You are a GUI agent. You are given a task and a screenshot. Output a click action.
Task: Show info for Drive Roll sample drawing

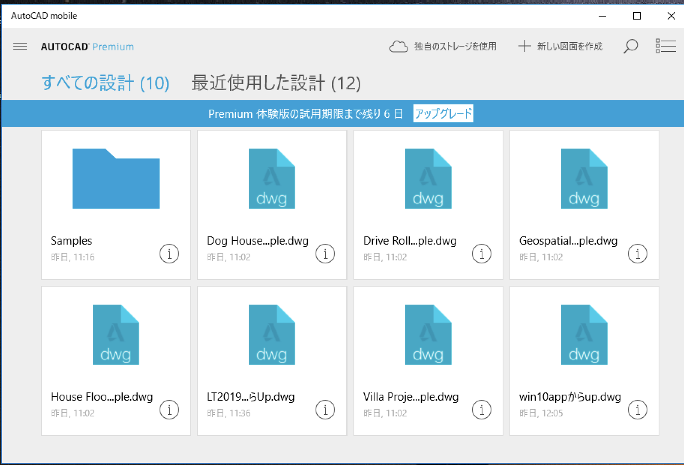pyautogui.click(x=482, y=253)
